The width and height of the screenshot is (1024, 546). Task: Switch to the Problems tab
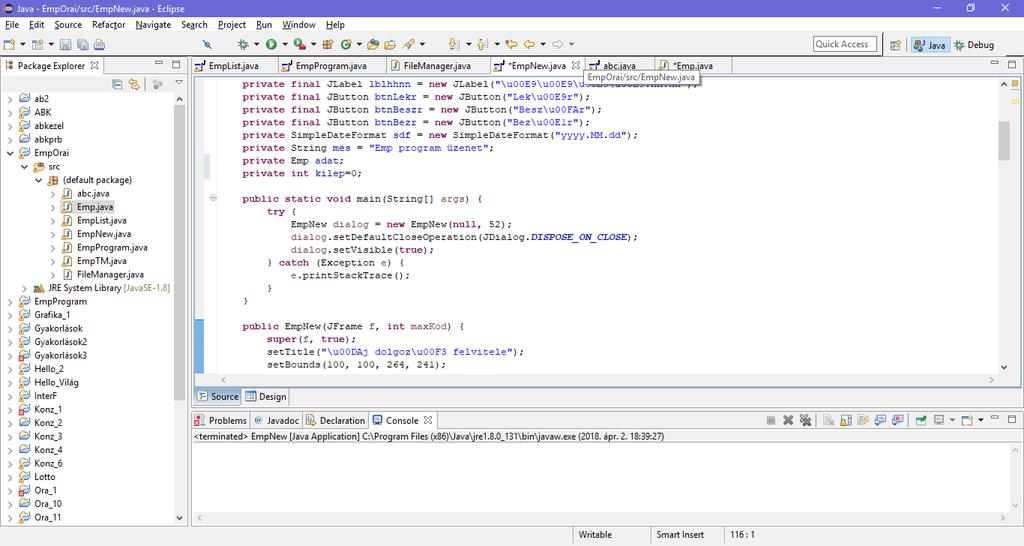(x=221, y=421)
